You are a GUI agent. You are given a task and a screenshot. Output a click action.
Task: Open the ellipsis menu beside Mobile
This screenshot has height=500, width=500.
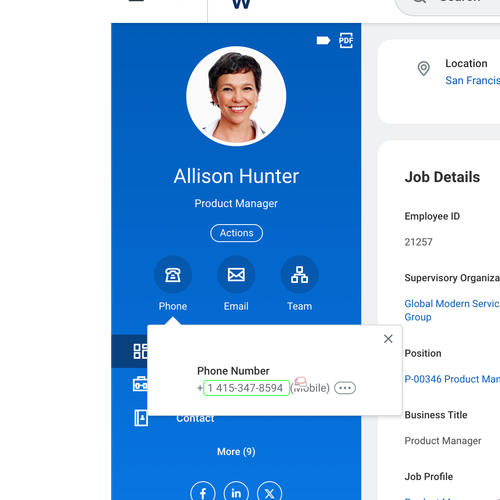pyautogui.click(x=345, y=388)
